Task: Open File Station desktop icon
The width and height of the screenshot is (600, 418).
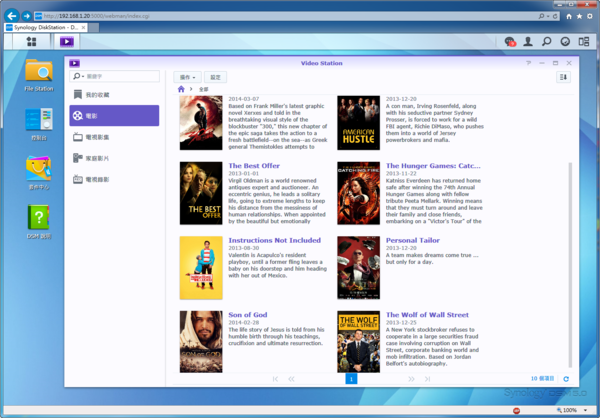Action: (x=38, y=72)
